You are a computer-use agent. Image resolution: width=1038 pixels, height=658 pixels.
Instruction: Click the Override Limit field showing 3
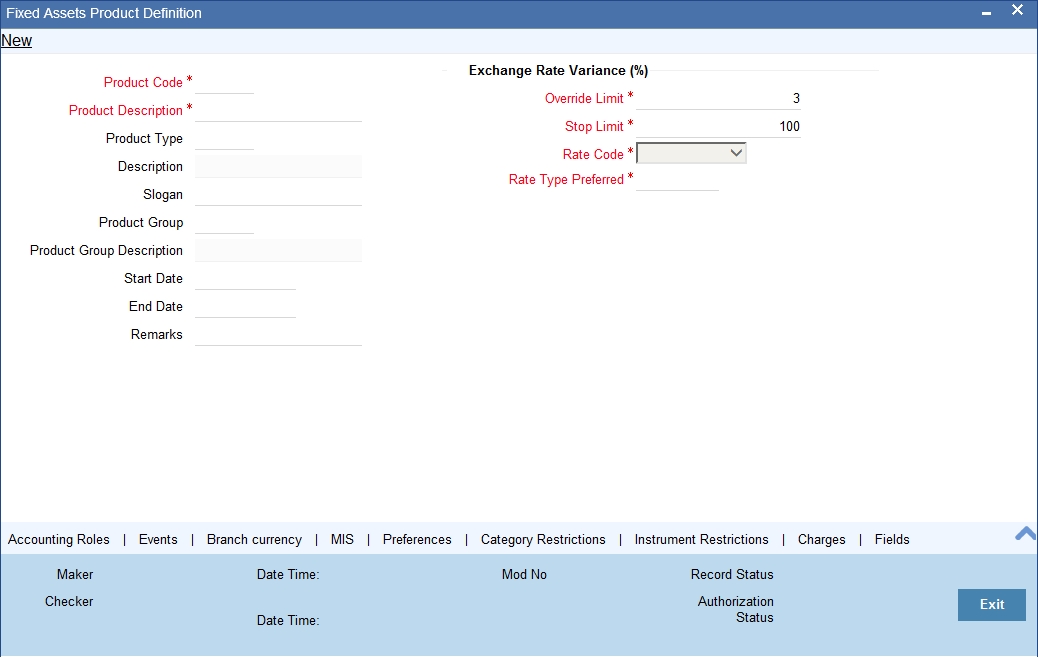click(718, 99)
